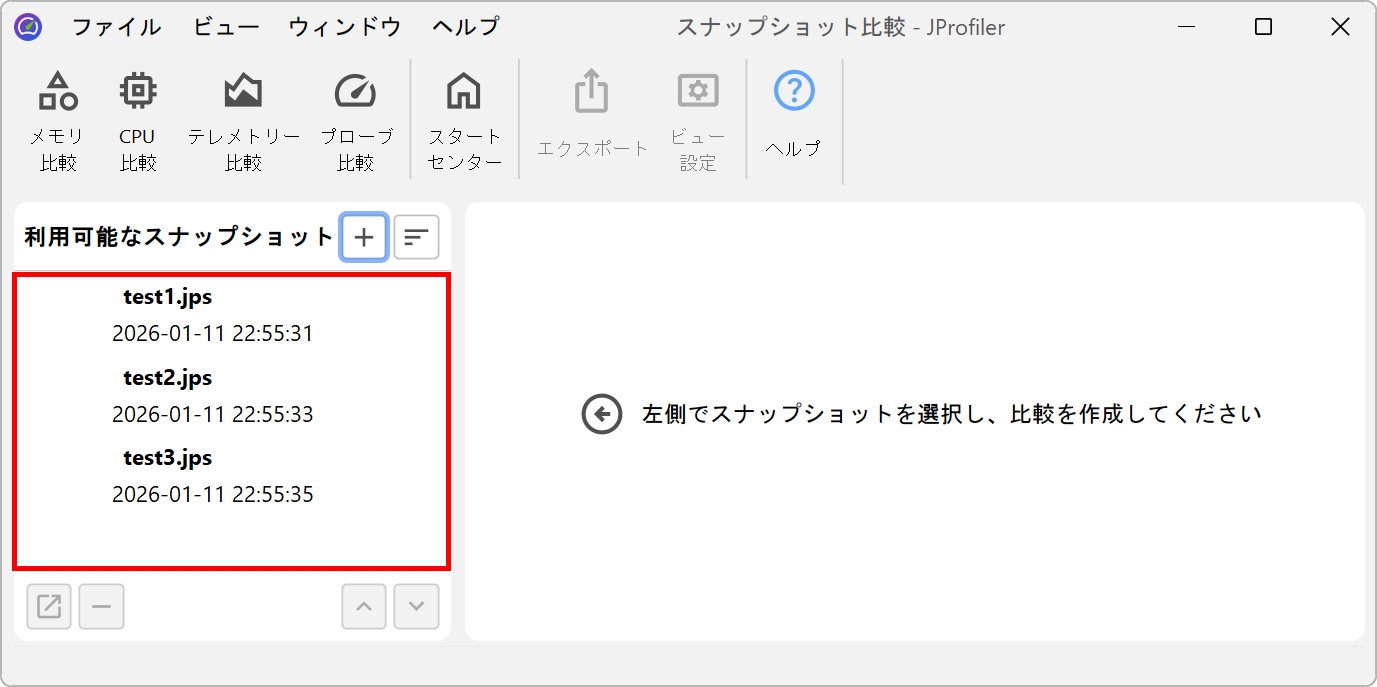Open the ビュー menu

click(x=225, y=27)
